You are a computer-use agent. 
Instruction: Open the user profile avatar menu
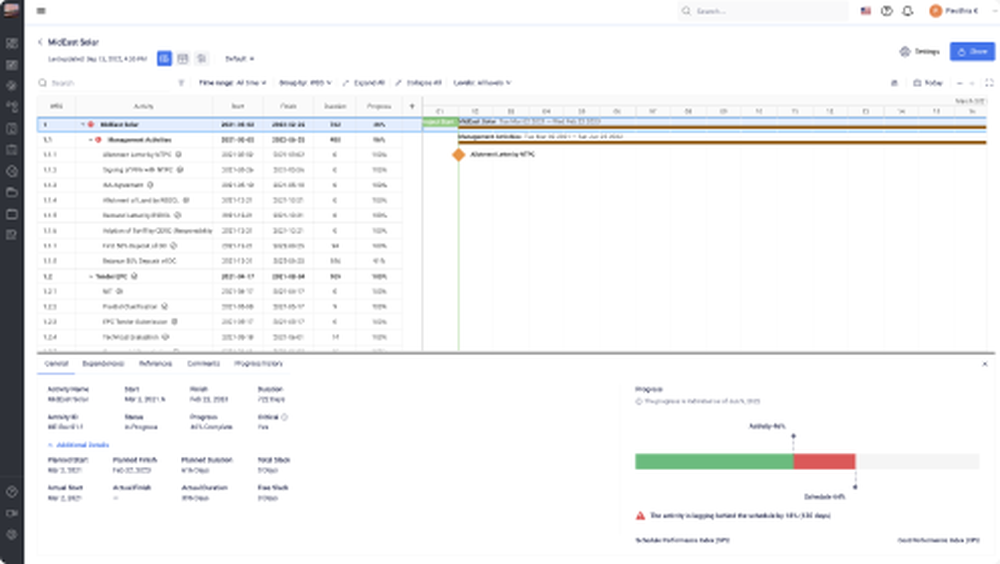(936, 11)
